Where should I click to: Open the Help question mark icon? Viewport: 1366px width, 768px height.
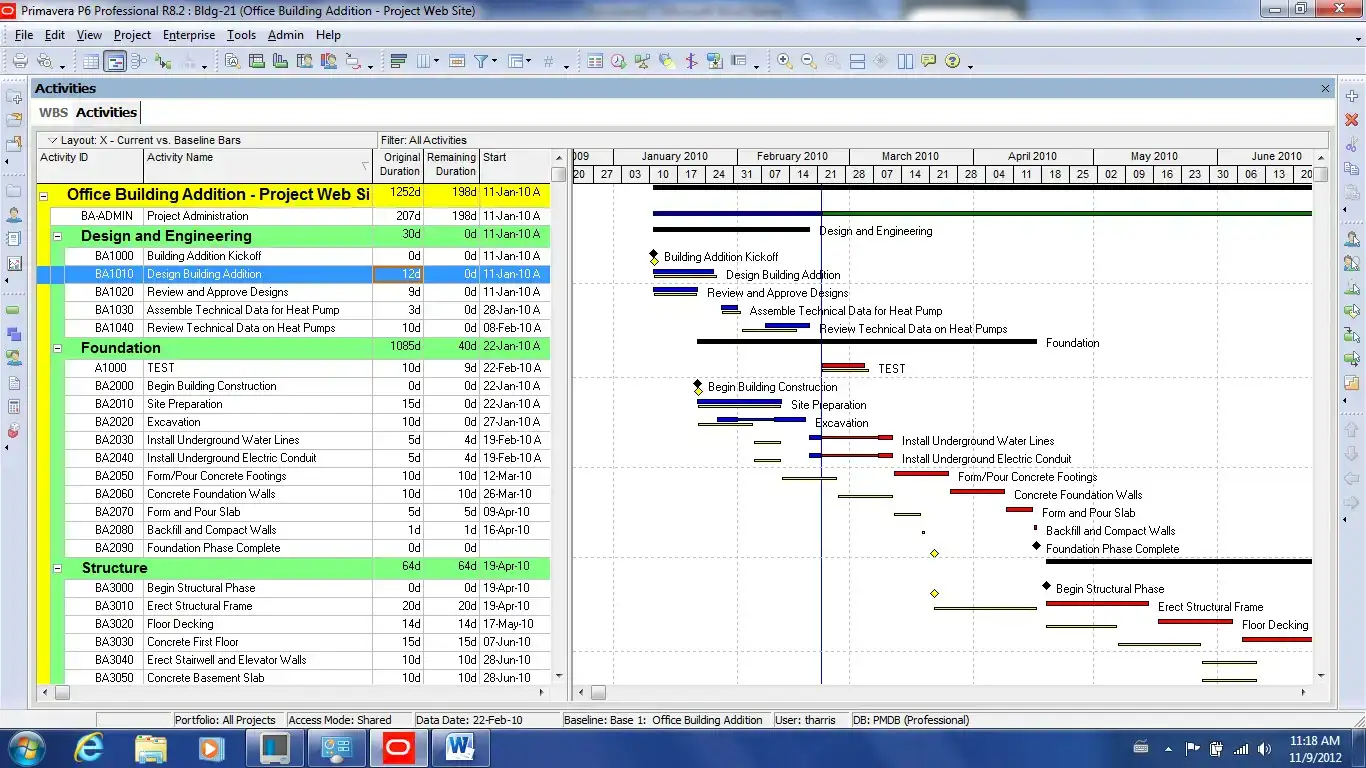tap(952, 60)
